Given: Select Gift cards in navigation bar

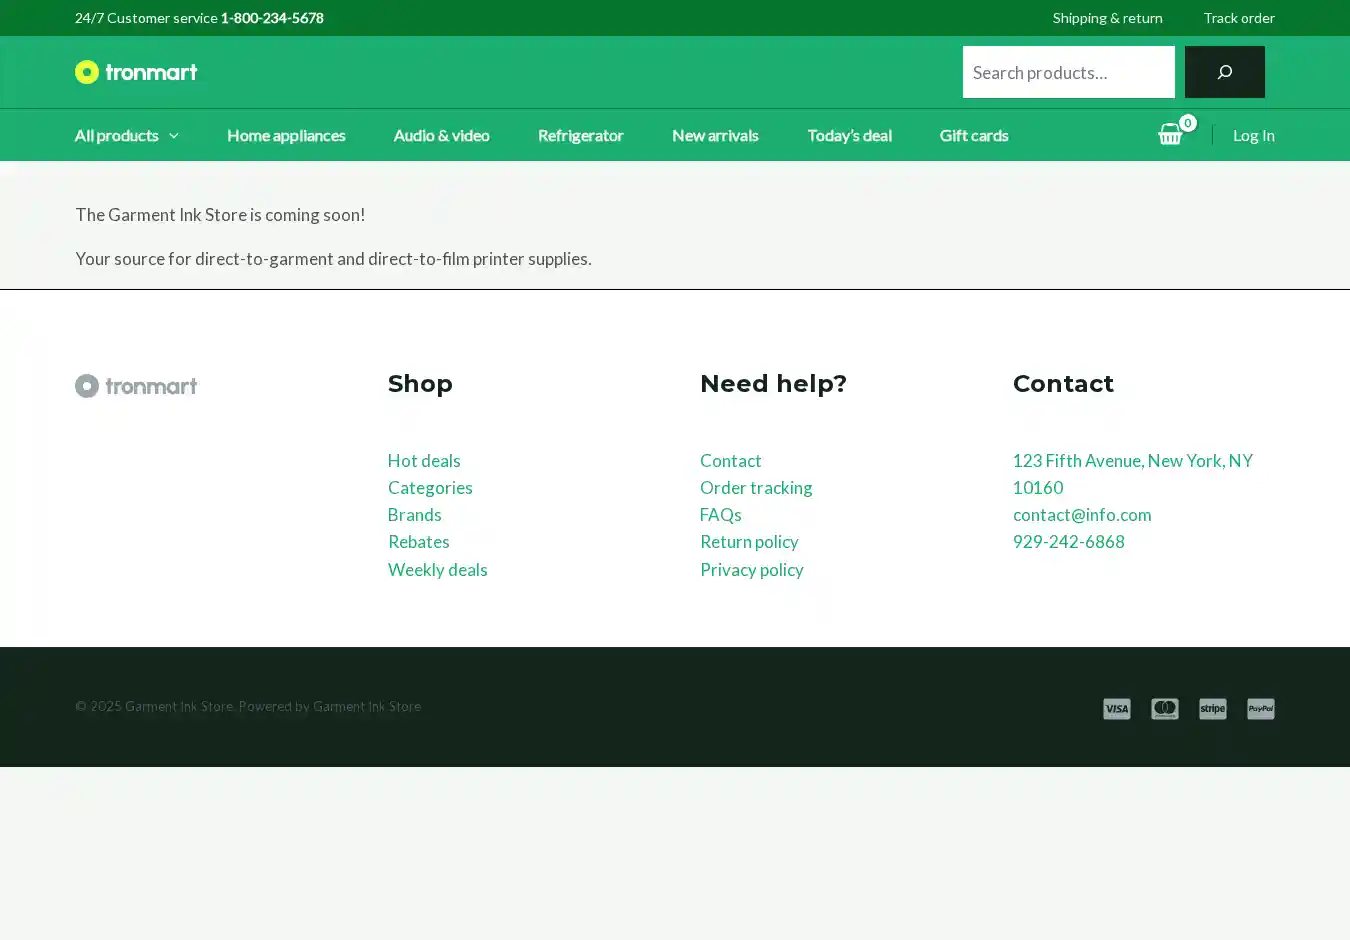Looking at the screenshot, I should pos(973,135).
